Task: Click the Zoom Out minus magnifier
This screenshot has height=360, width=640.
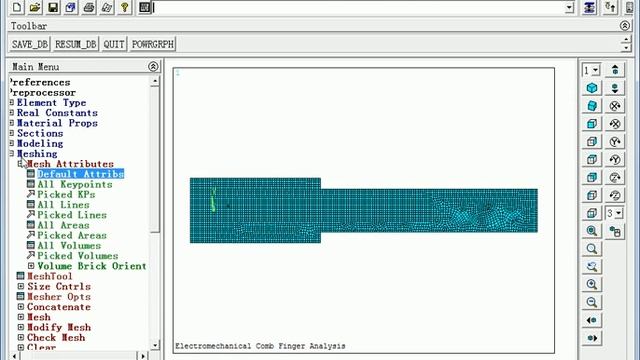Action: coord(592,302)
